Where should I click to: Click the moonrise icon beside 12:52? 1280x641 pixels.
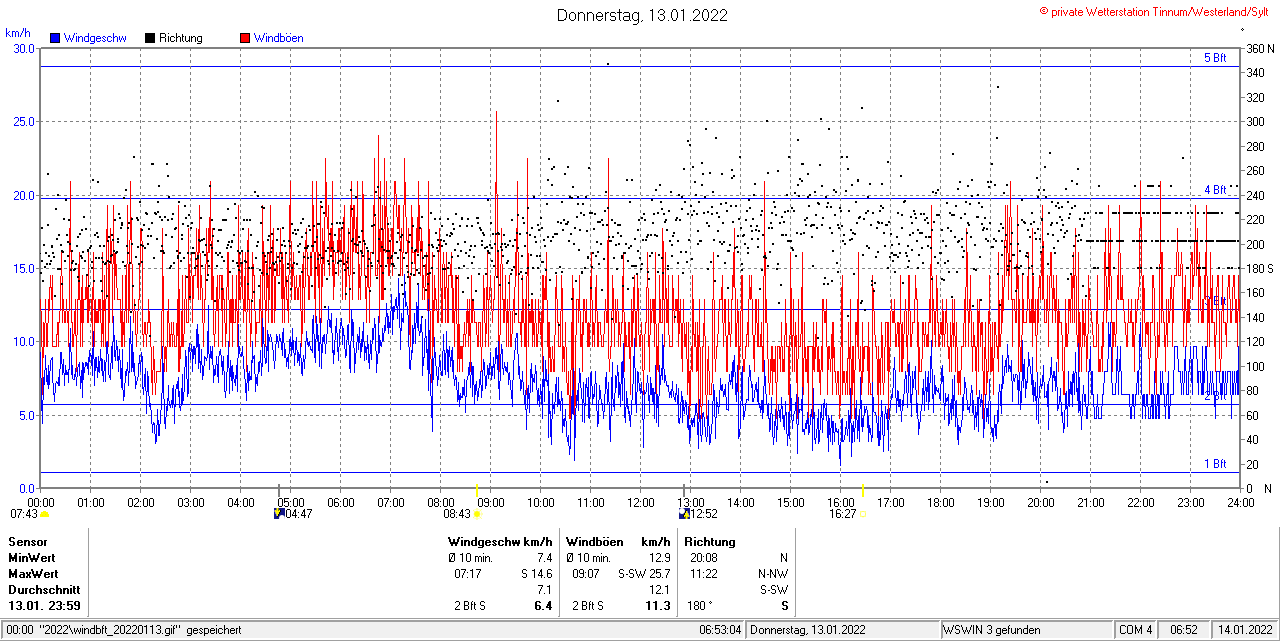(x=684, y=514)
